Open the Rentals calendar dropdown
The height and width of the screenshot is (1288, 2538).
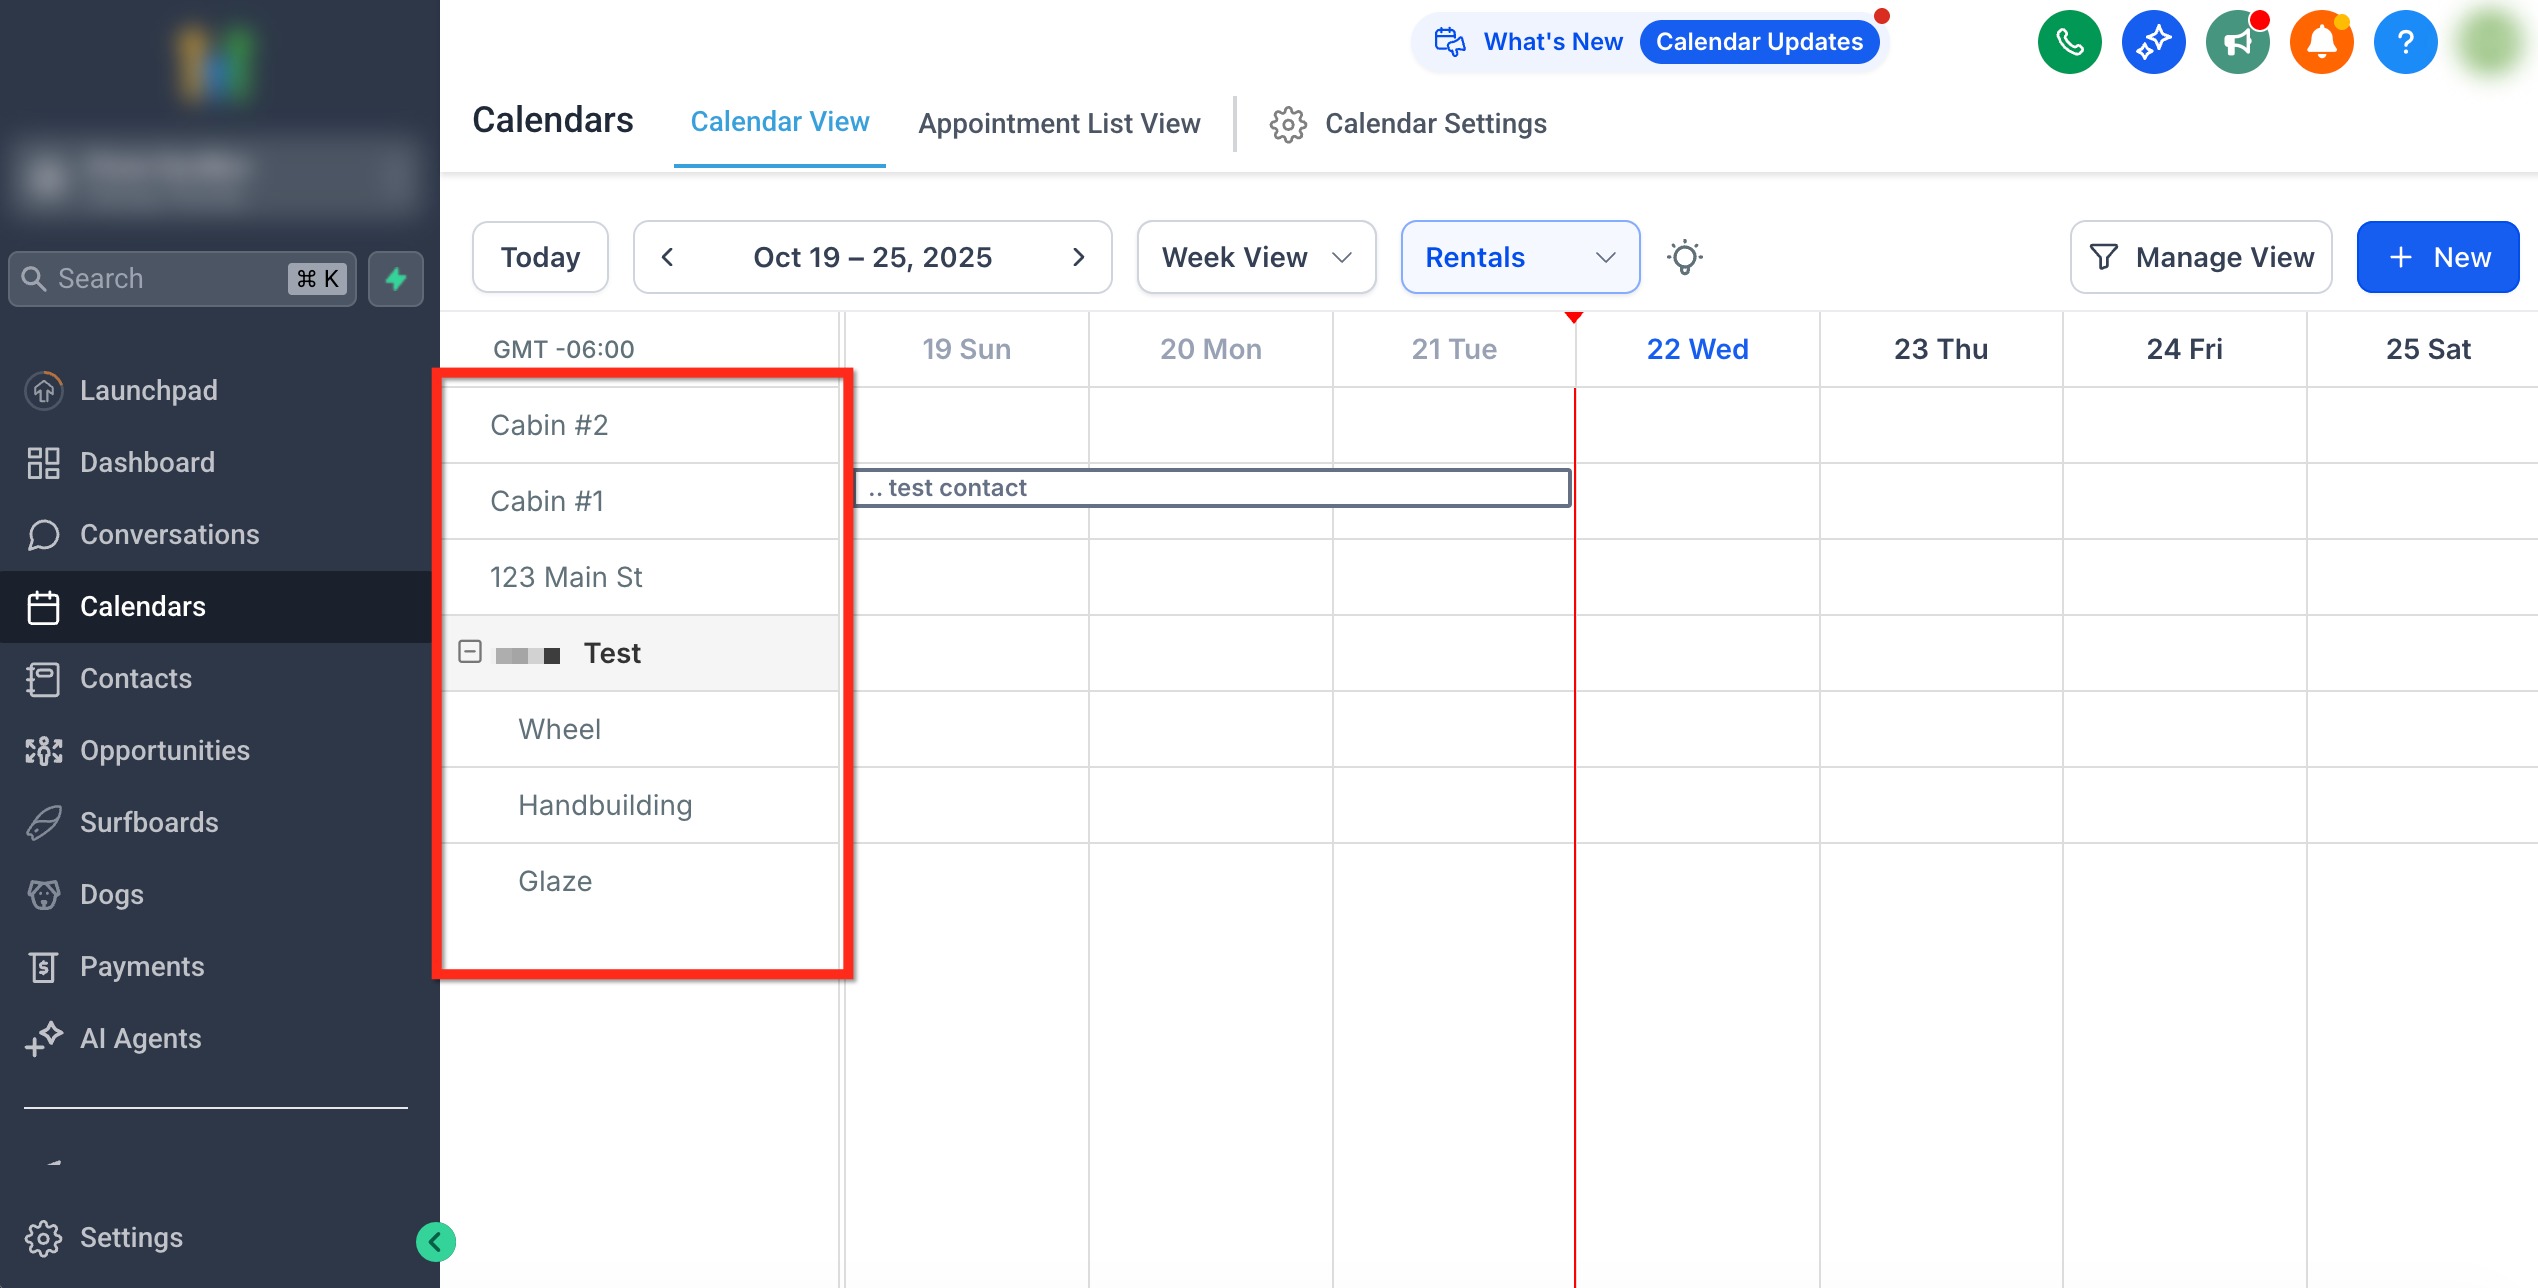(1519, 257)
